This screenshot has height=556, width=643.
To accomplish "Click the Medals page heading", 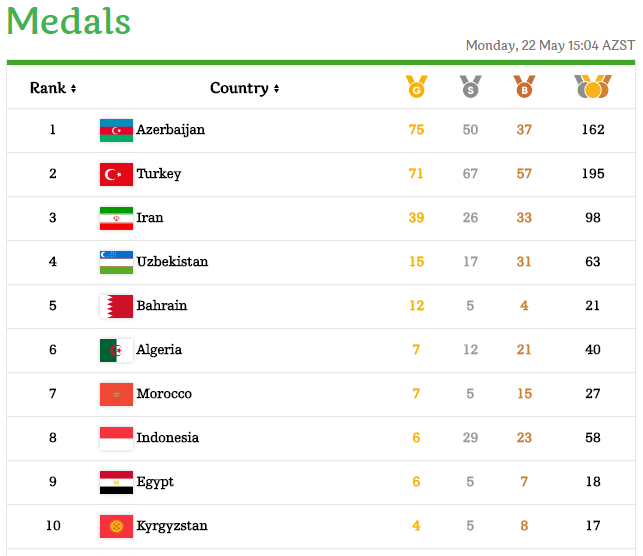I will point(69,21).
